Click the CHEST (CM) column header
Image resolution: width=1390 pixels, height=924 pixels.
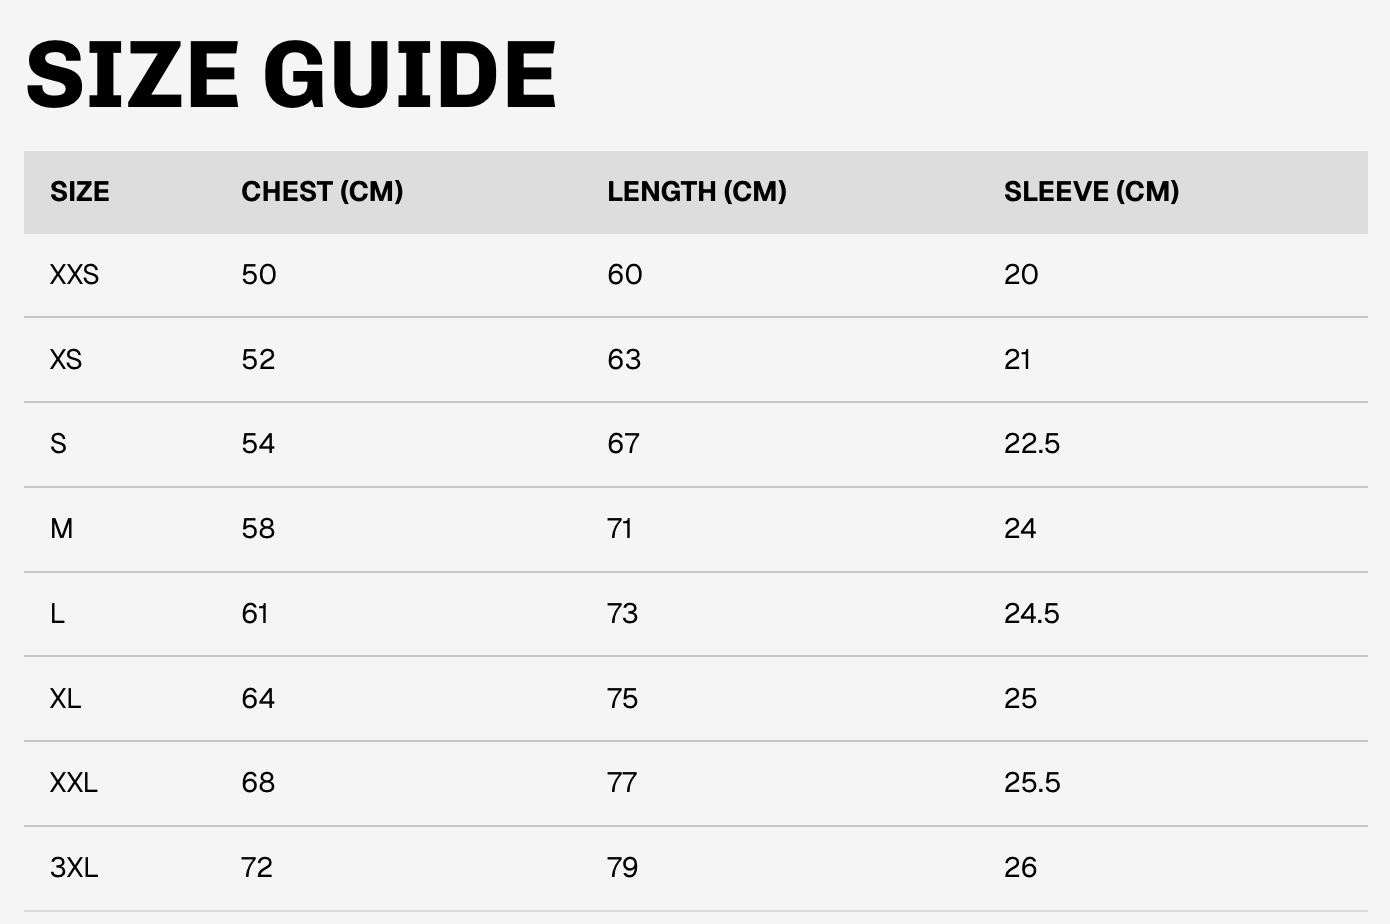coord(322,192)
